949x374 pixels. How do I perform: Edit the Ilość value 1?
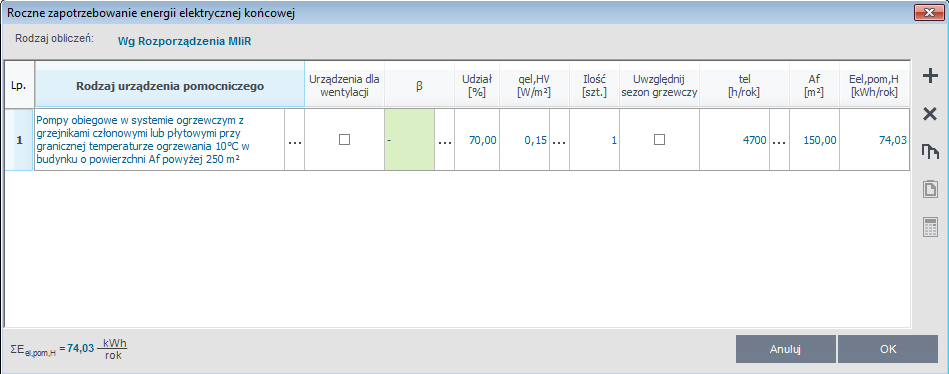(x=594, y=140)
